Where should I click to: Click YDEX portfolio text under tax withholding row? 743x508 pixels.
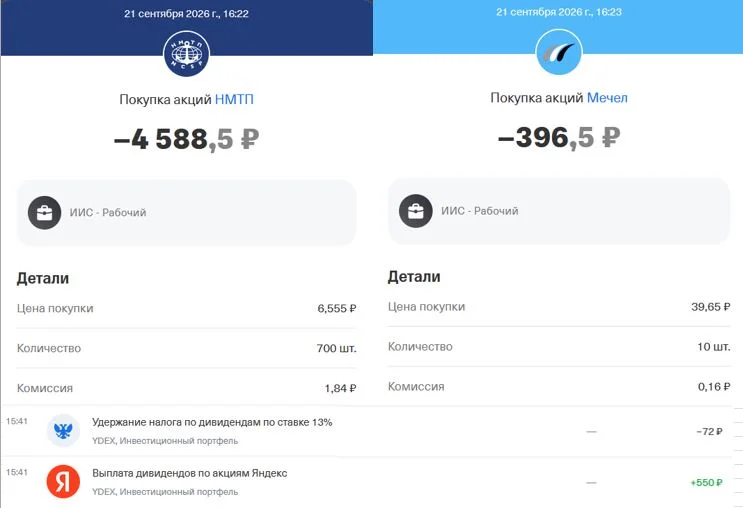(165, 441)
